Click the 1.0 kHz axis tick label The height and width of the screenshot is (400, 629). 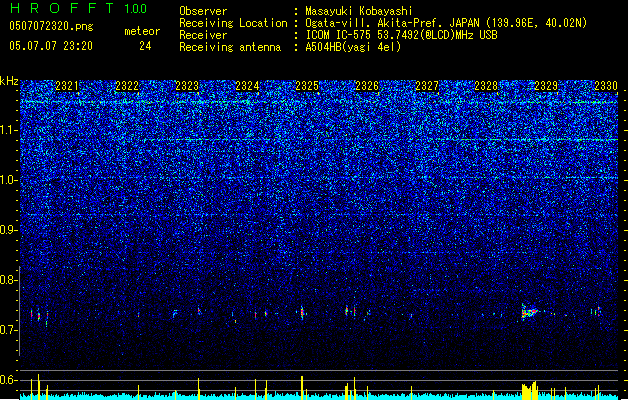point(9,180)
